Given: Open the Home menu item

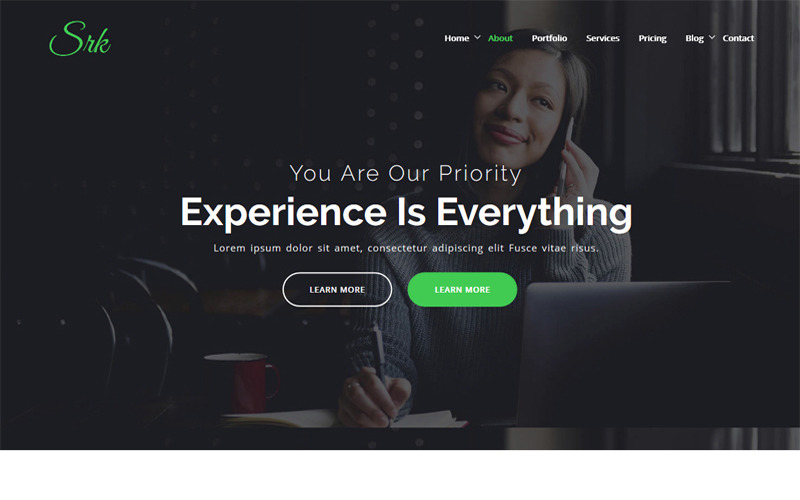Looking at the screenshot, I should click(x=456, y=38).
